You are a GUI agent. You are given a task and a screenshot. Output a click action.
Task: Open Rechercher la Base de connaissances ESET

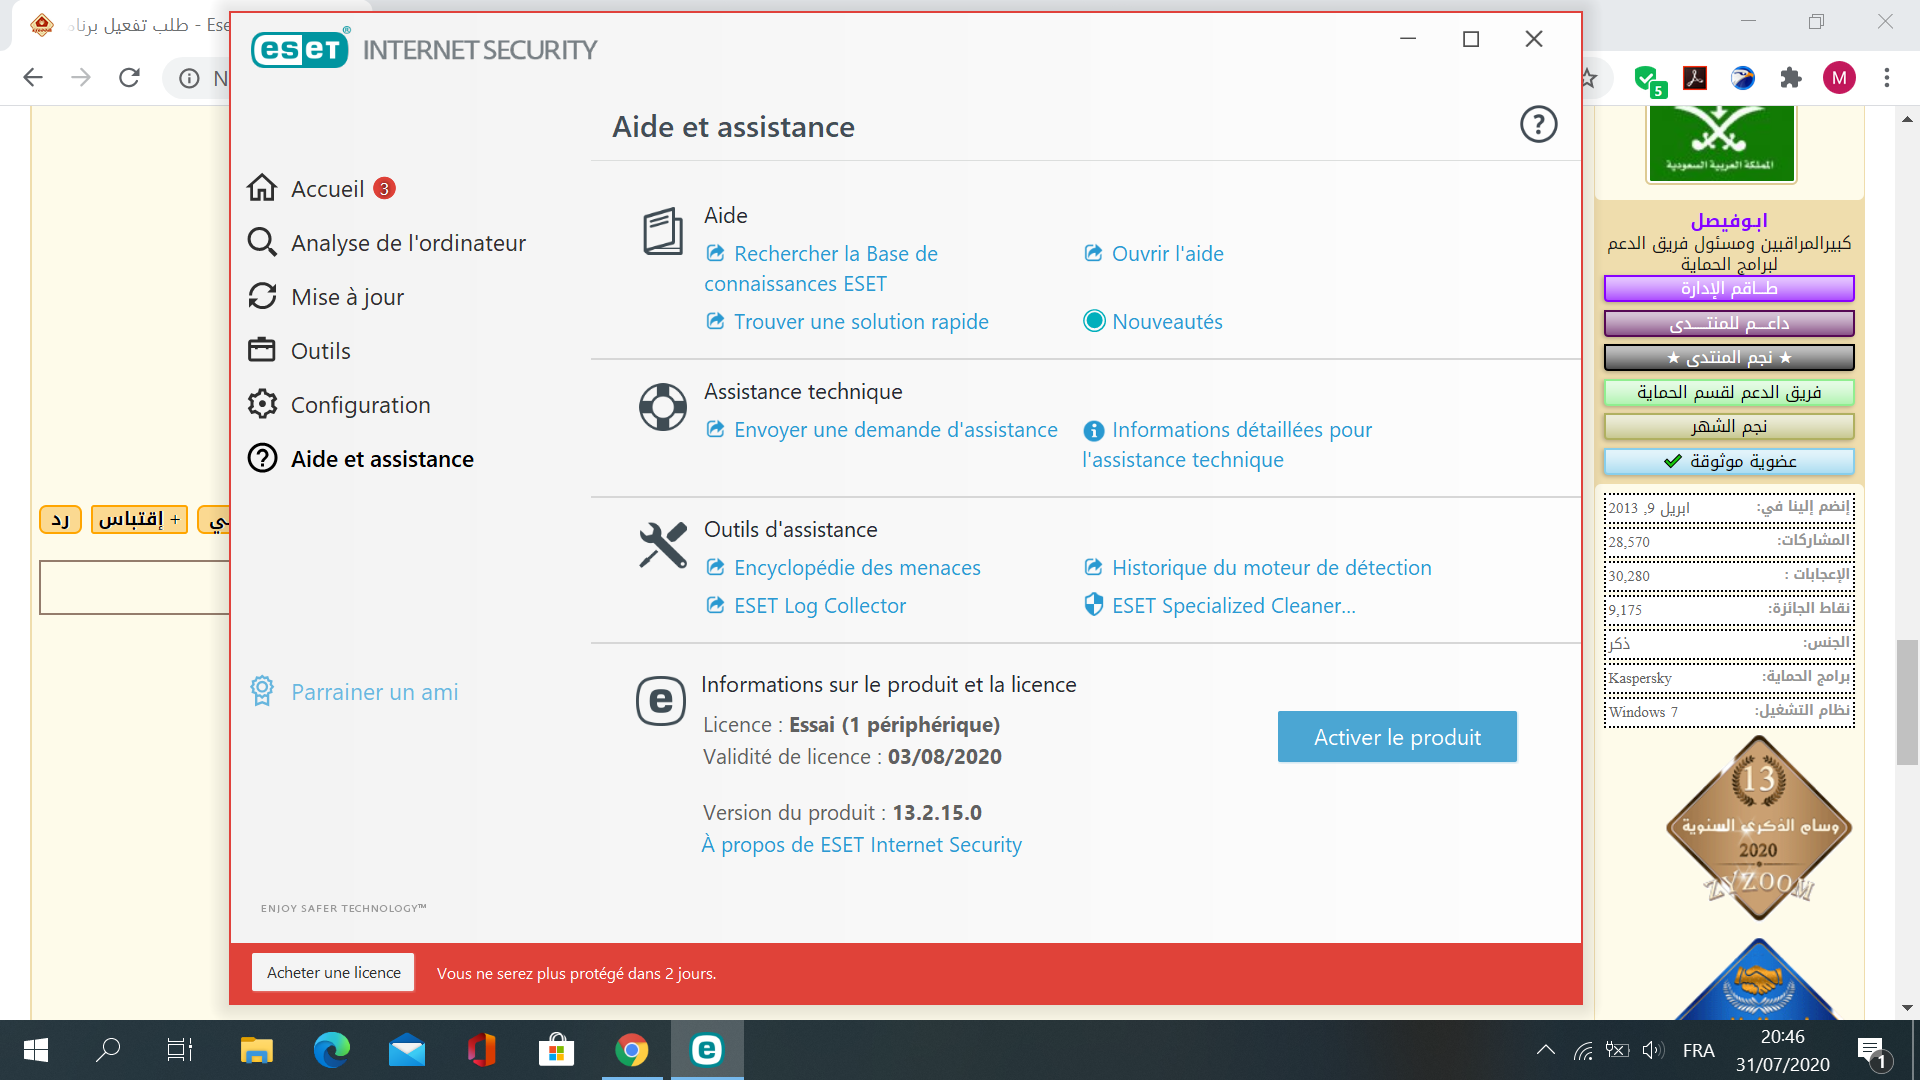821,269
